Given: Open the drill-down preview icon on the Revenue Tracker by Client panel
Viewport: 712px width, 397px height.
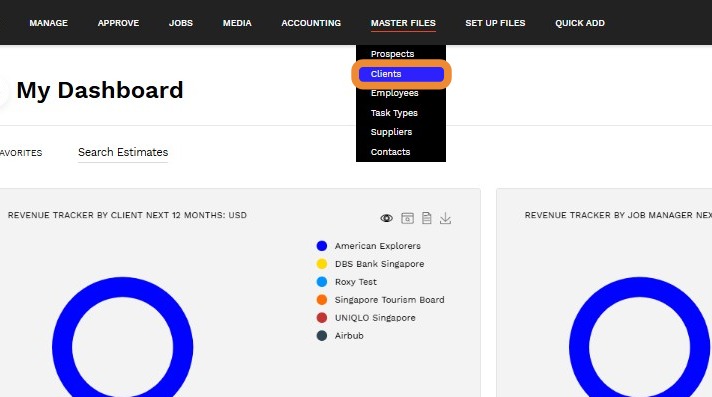Looking at the screenshot, I should pyautogui.click(x=407, y=218).
